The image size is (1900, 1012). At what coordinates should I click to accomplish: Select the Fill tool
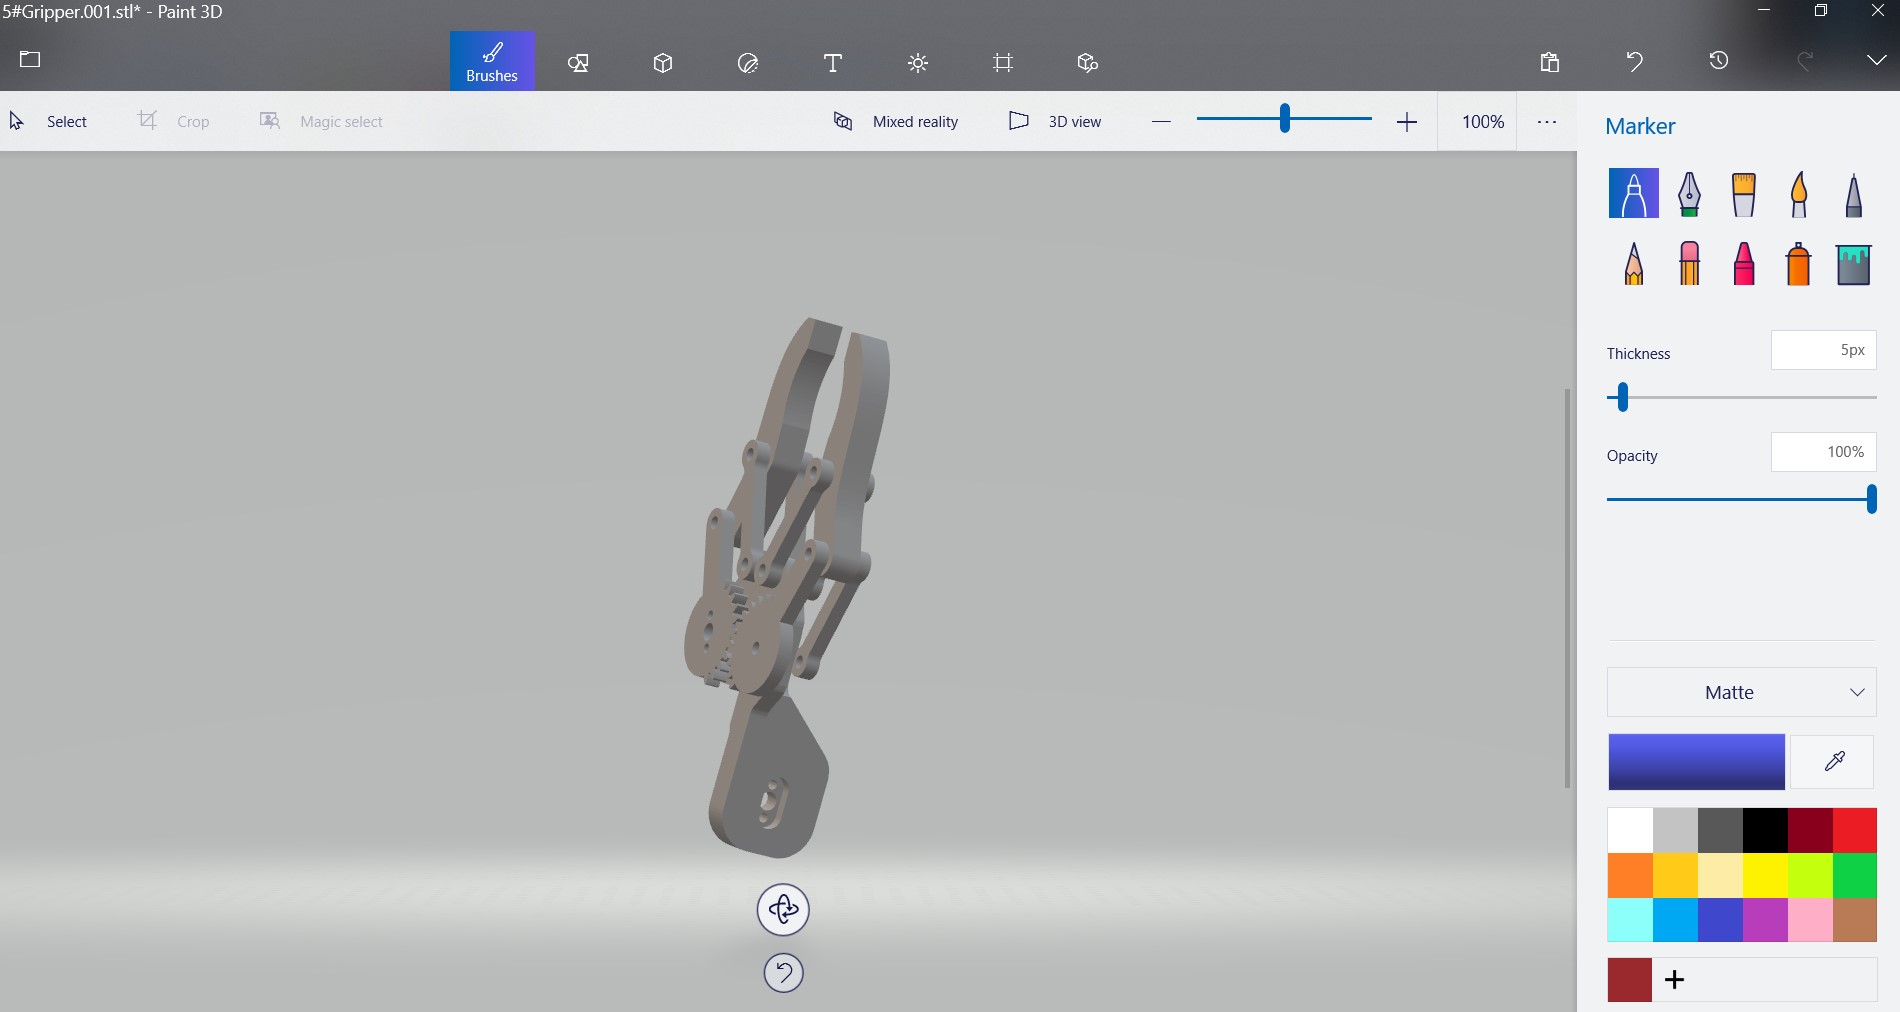click(1853, 264)
